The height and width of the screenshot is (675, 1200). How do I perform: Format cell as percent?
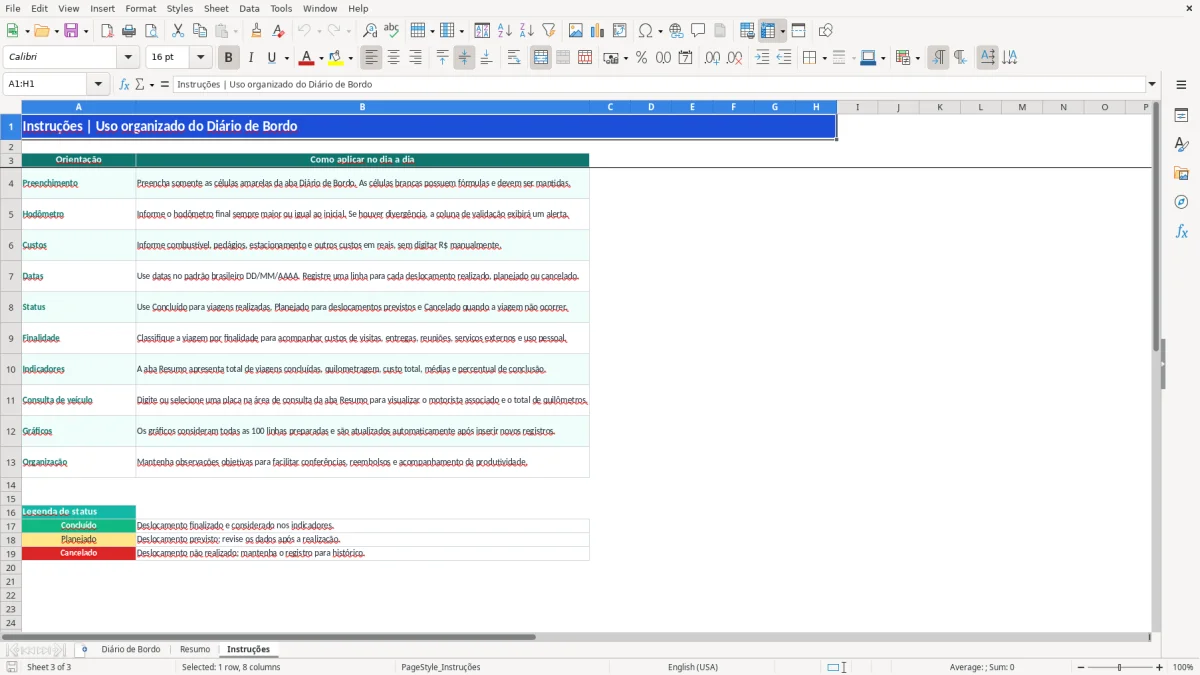642,58
